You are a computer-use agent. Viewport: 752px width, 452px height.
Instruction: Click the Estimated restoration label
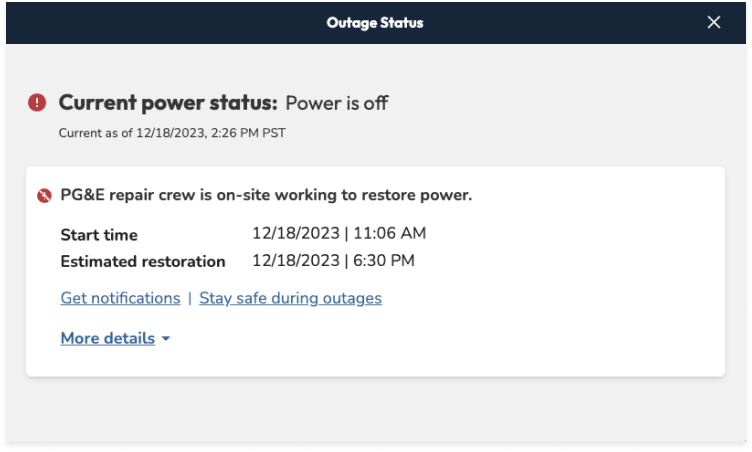coord(143,262)
